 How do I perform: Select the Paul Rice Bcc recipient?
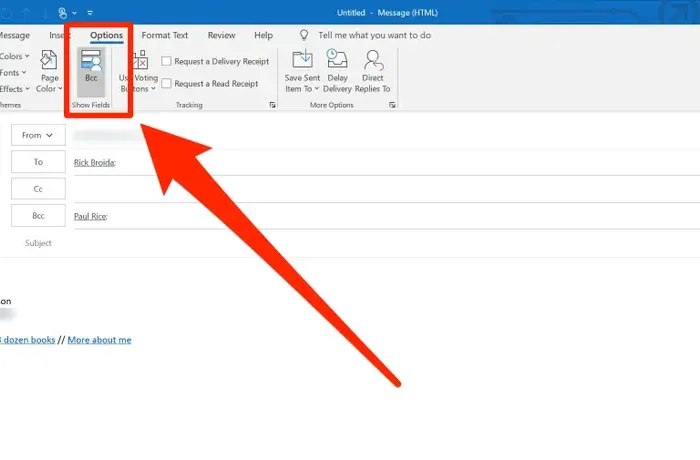(x=91, y=216)
